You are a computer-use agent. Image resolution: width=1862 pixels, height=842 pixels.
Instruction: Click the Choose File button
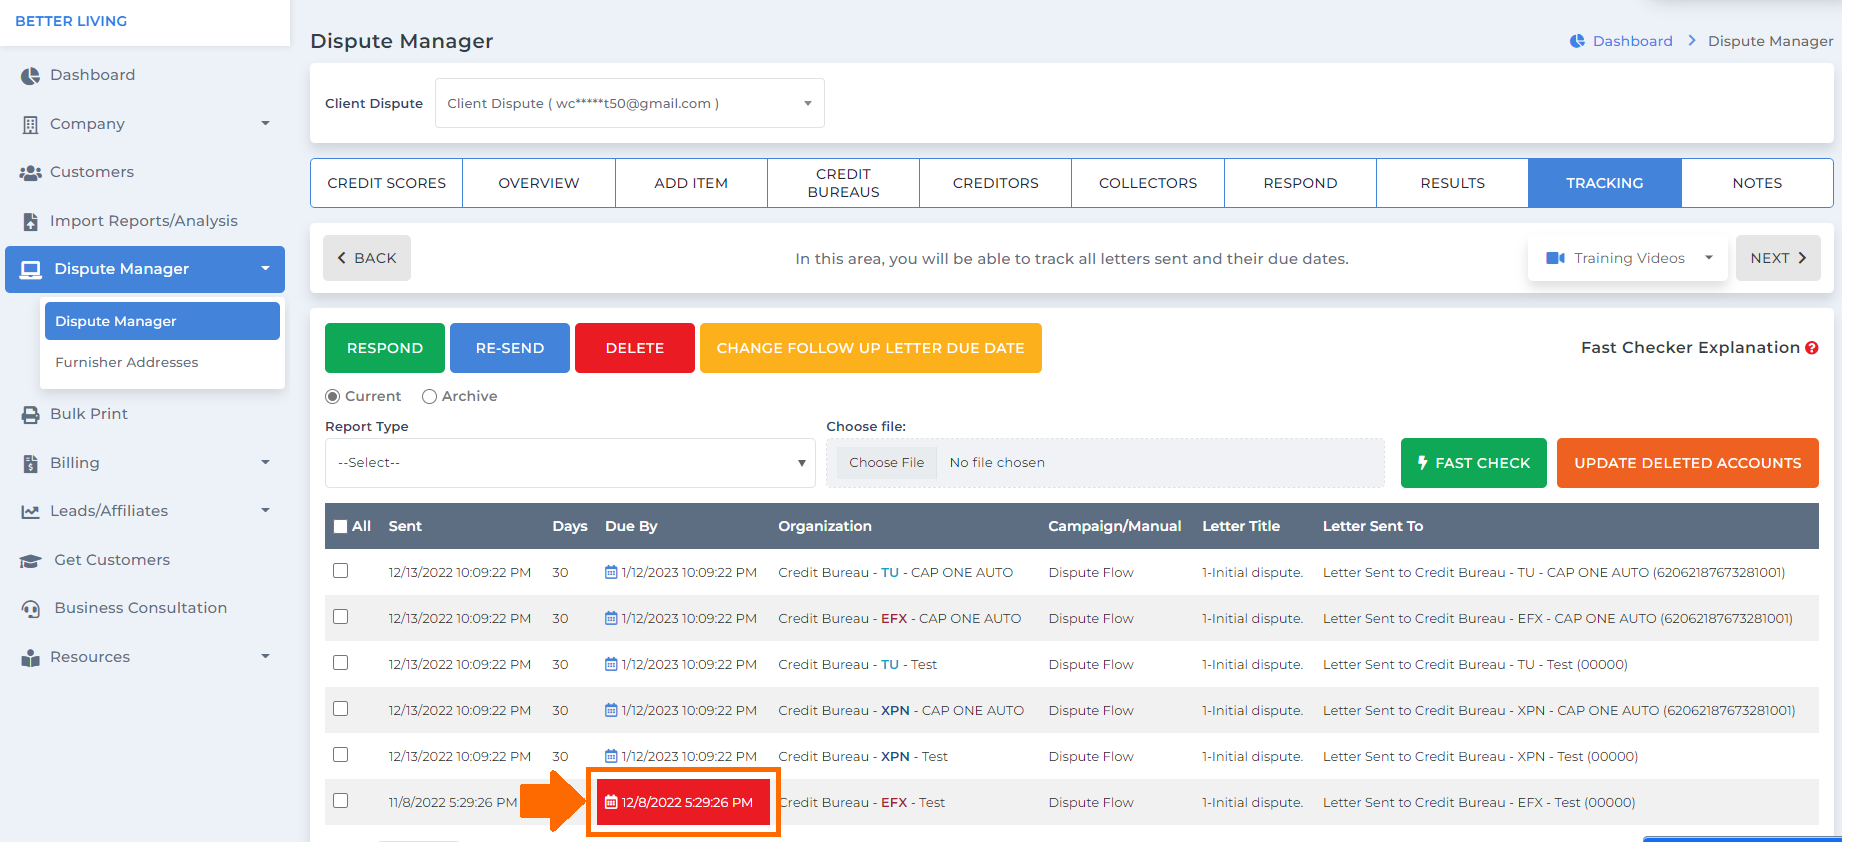[887, 462]
